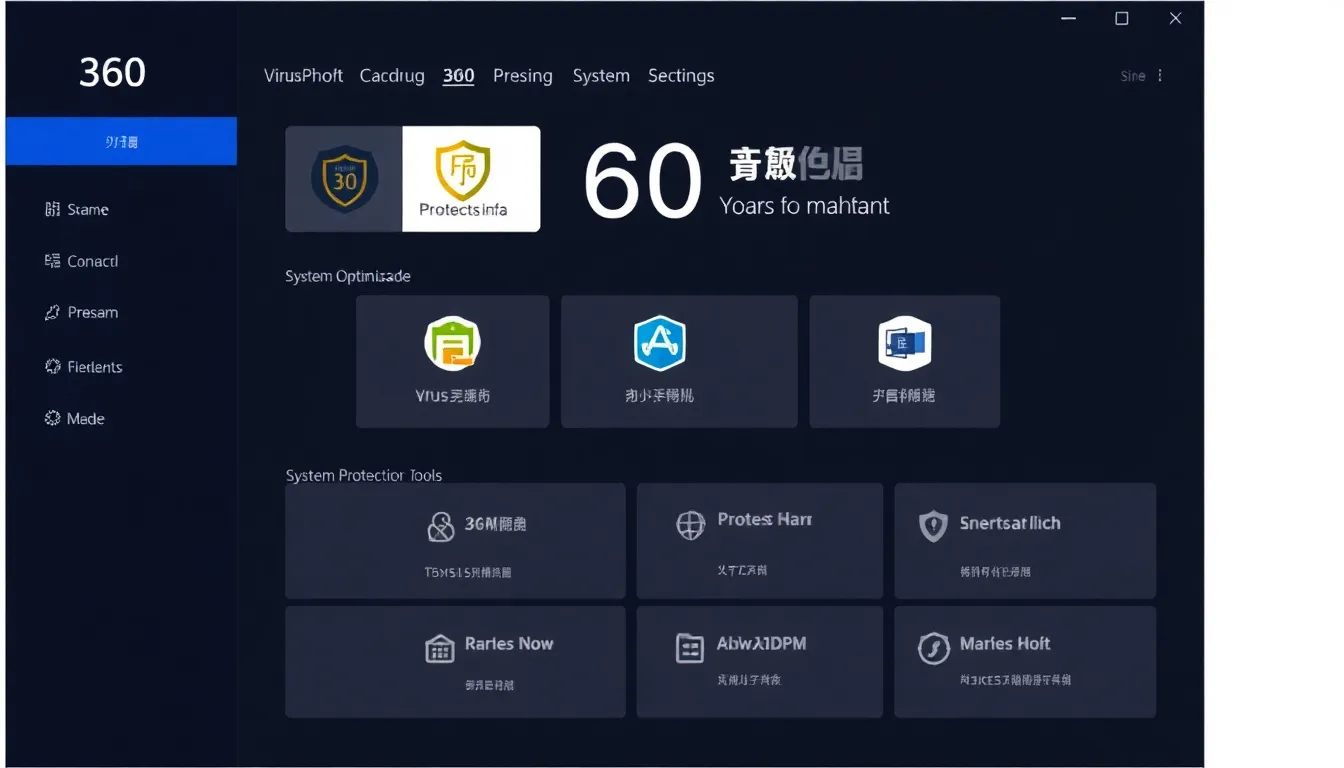
Task: Click the blue-and-white document tile icon
Action: click(x=904, y=343)
